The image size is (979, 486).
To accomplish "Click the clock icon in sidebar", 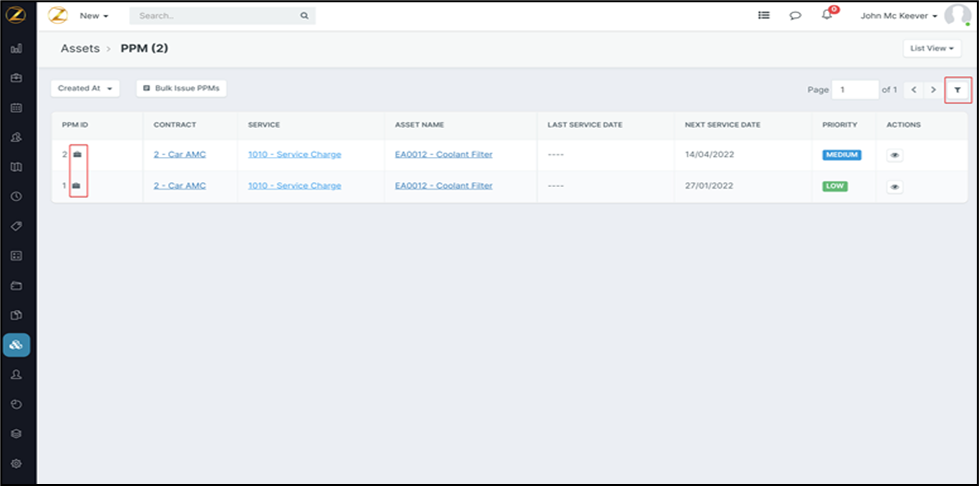I will (16, 196).
